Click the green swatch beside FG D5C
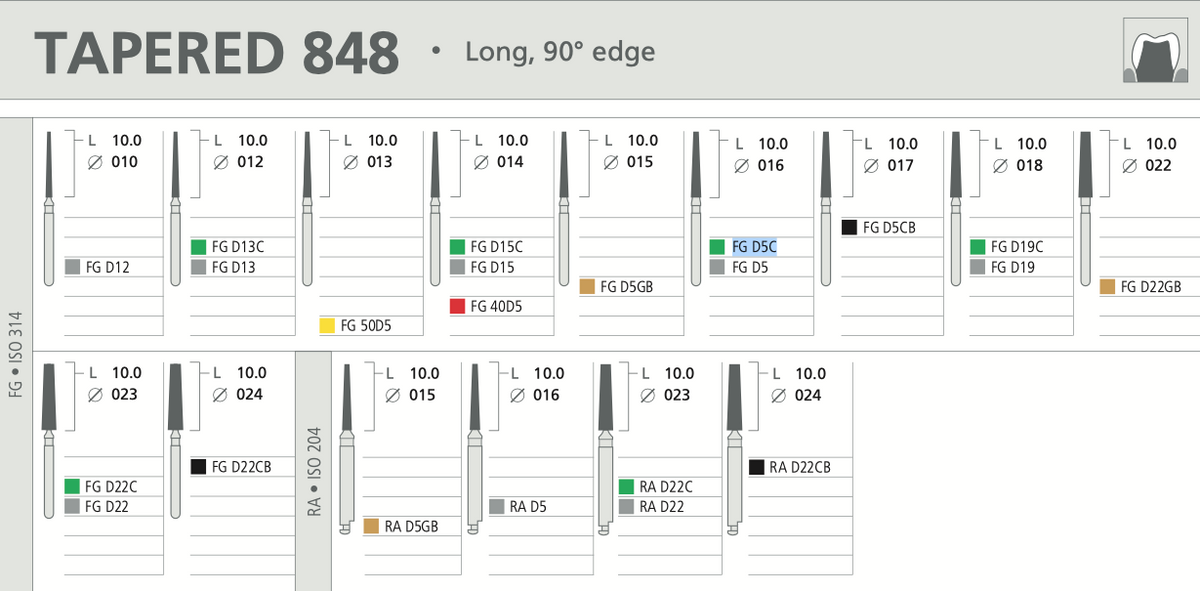Image resolution: width=1200 pixels, height=591 pixels. [x=717, y=246]
